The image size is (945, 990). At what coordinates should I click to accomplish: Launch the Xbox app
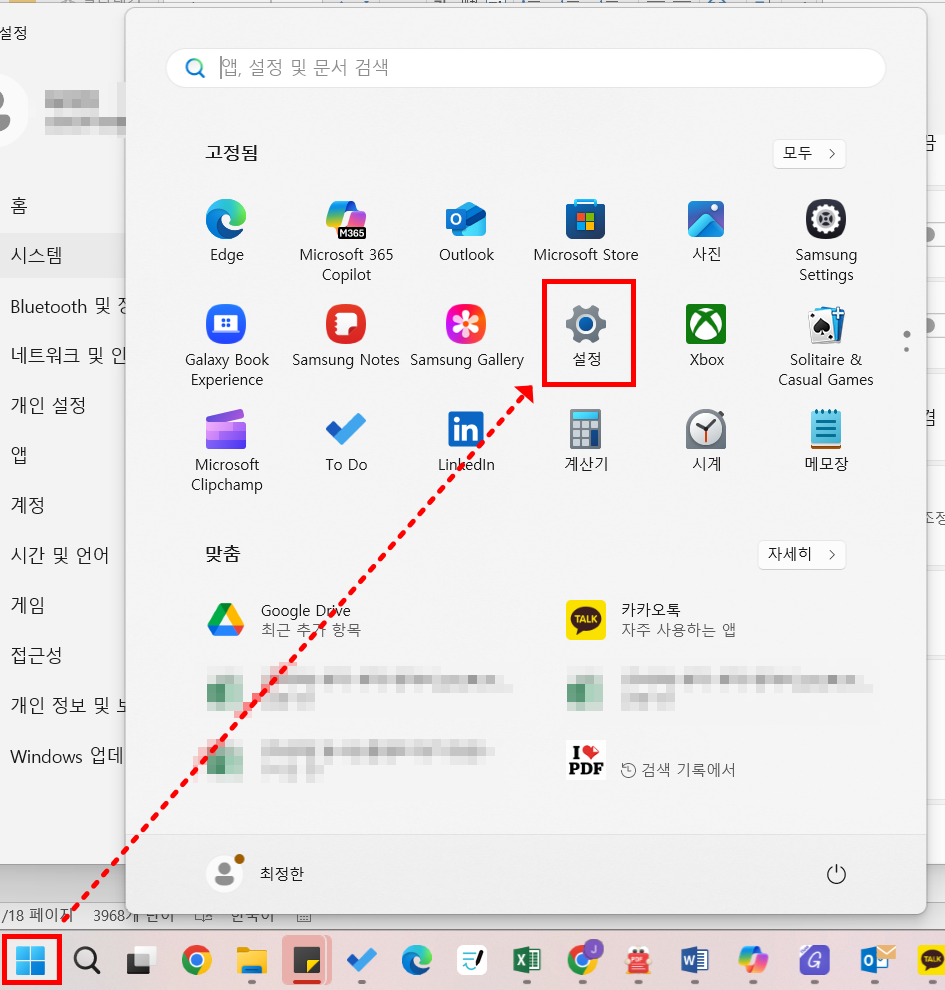click(706, 336)
